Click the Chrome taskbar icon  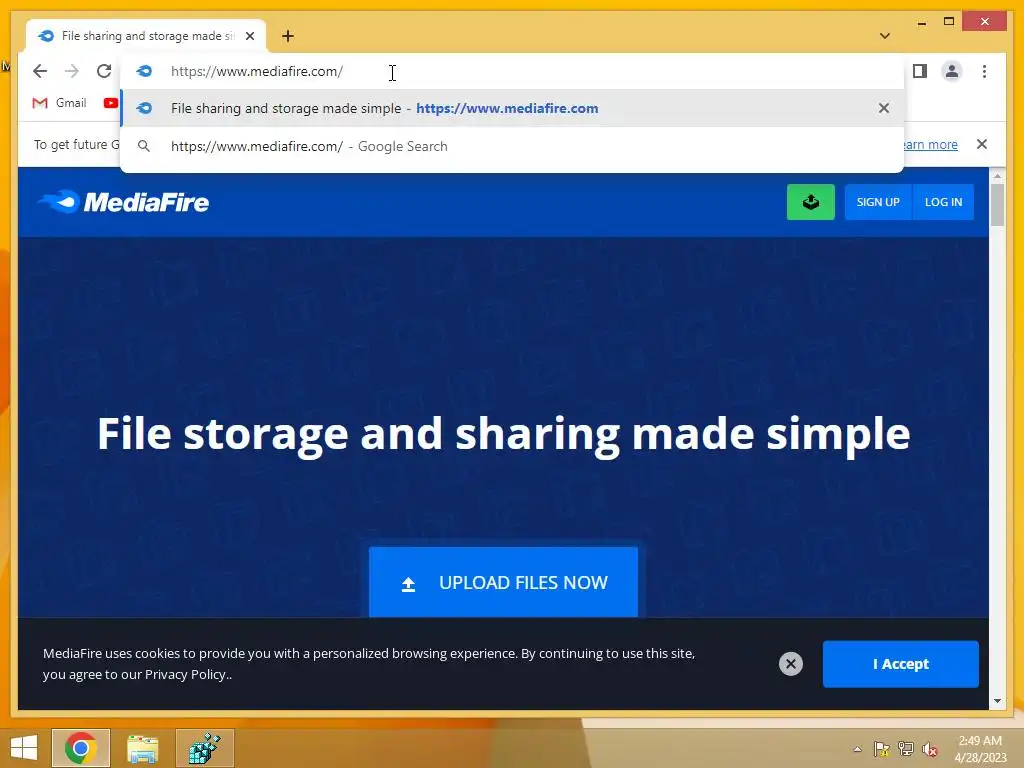pyautogui.click(x=81, y=748)
